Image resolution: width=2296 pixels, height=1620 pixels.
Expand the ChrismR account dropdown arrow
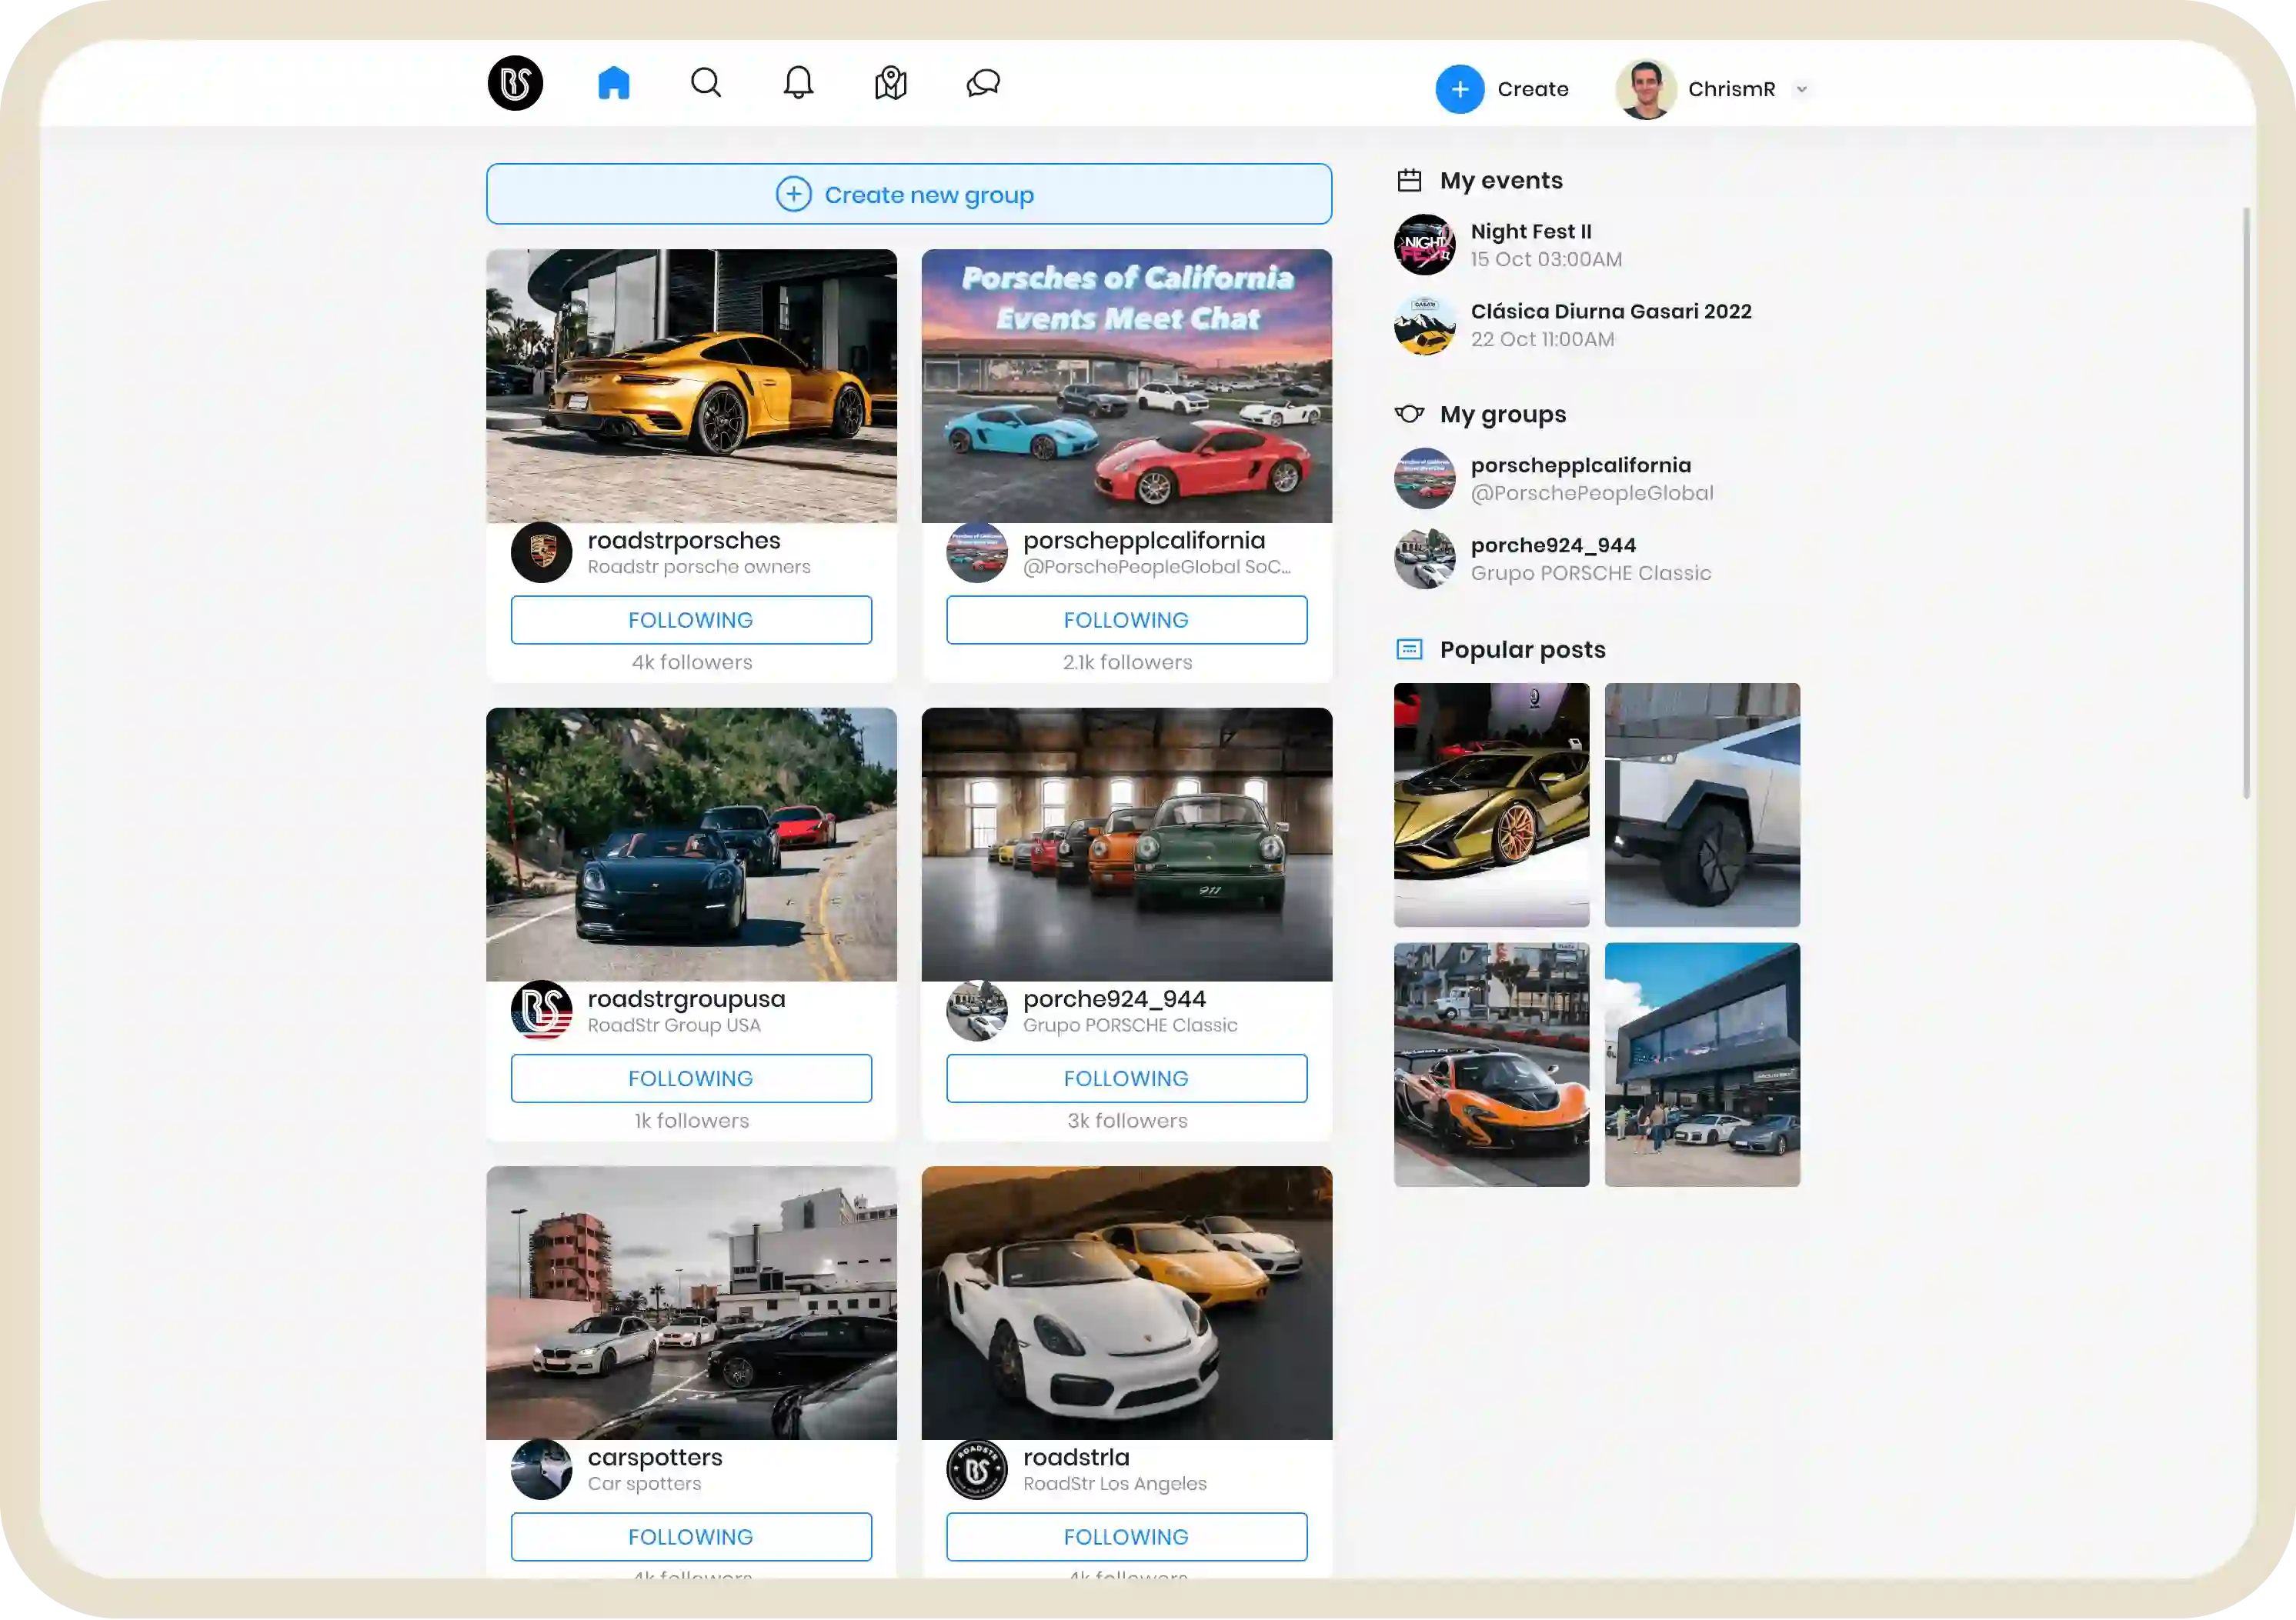pos(1801,89)
